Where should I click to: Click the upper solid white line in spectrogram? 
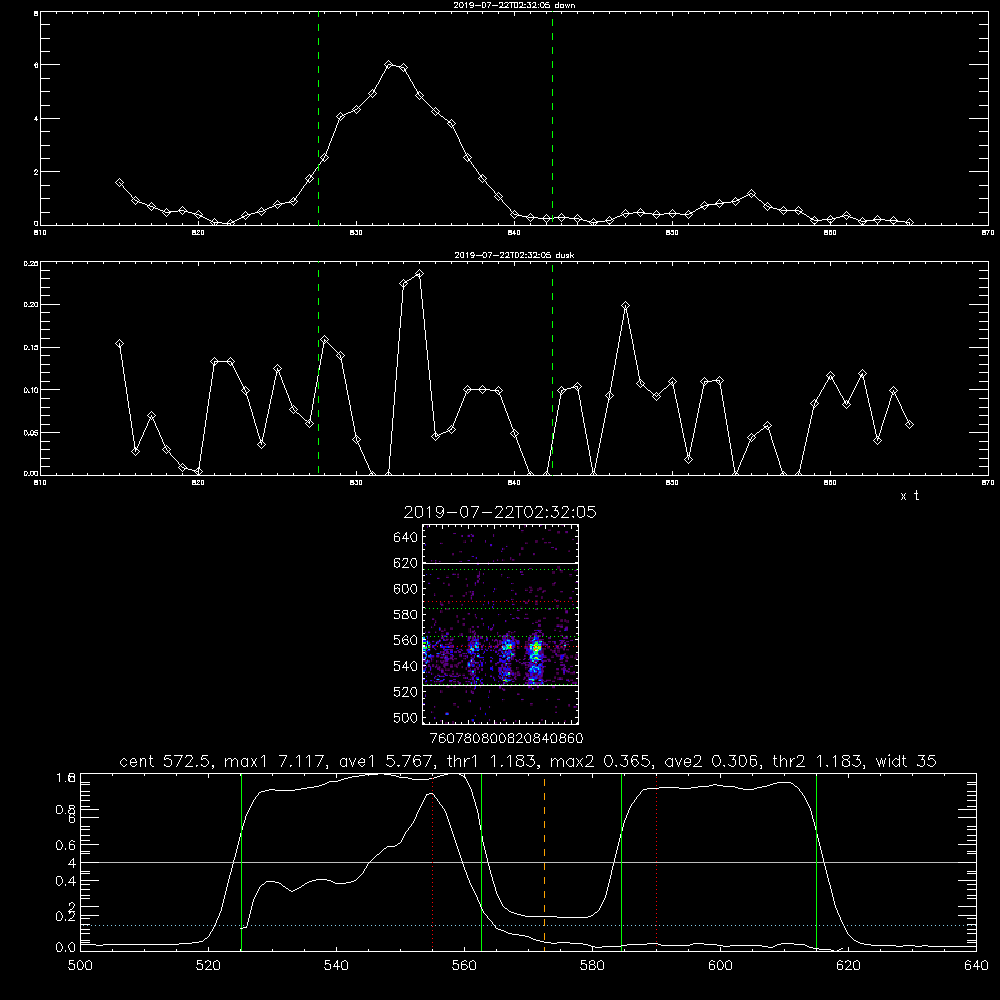(x=500, y=563)
